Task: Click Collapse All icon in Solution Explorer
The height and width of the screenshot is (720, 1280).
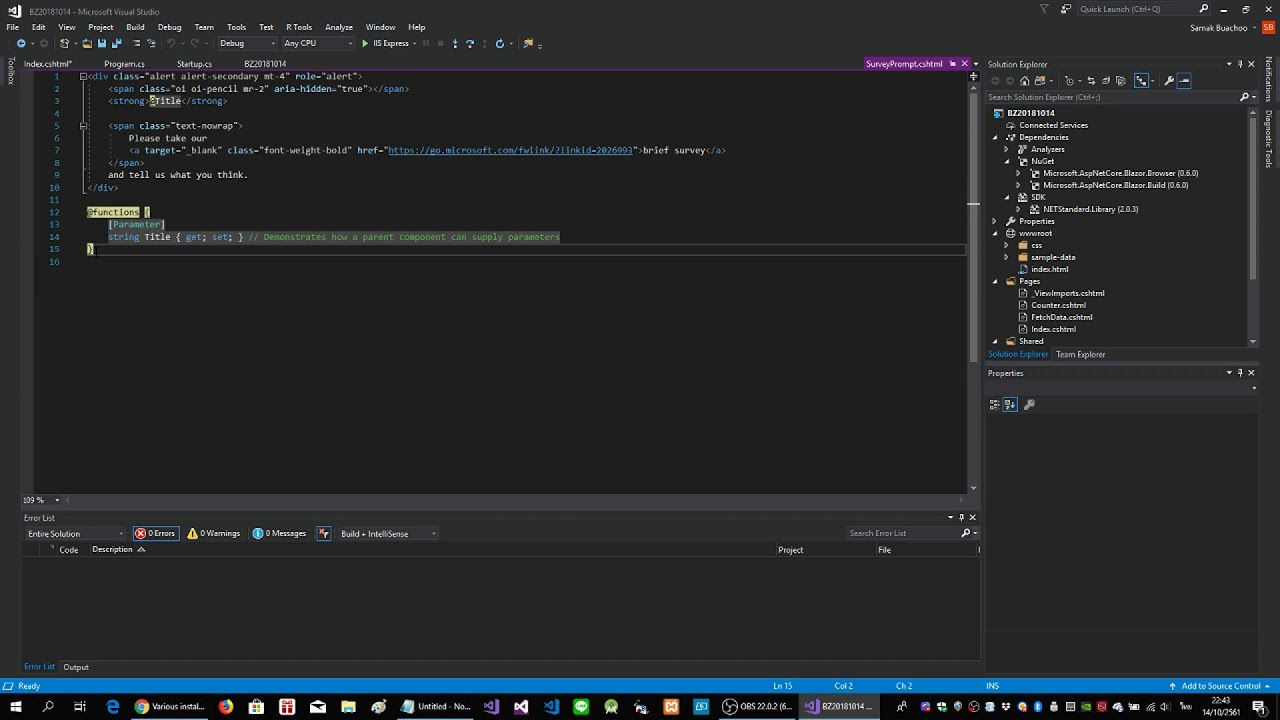Action: [1105, 81]
